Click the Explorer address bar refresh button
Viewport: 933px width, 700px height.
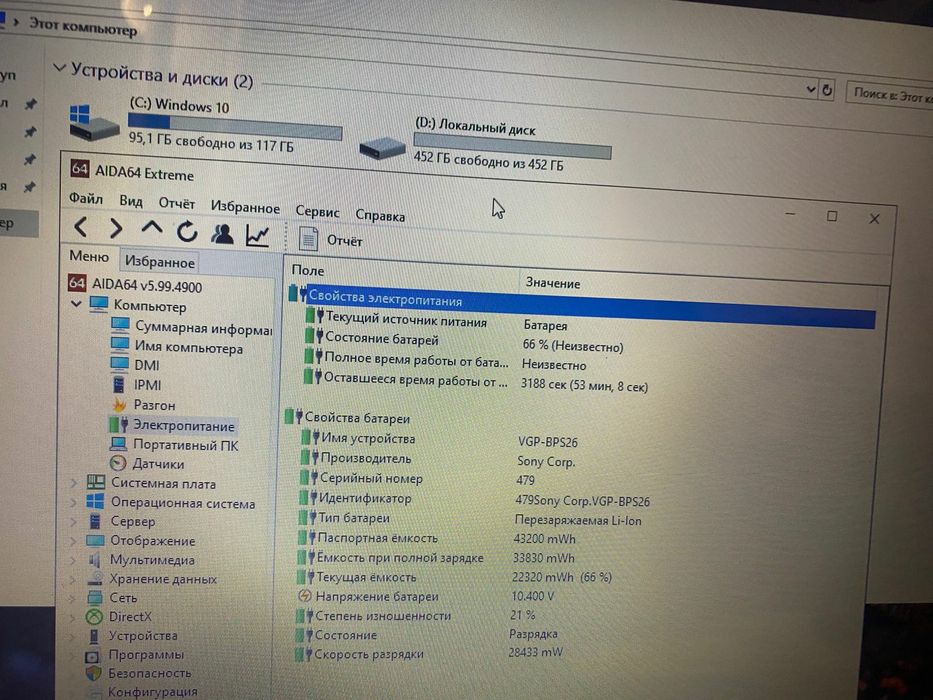pyautogui.click(x=826, y=89)
